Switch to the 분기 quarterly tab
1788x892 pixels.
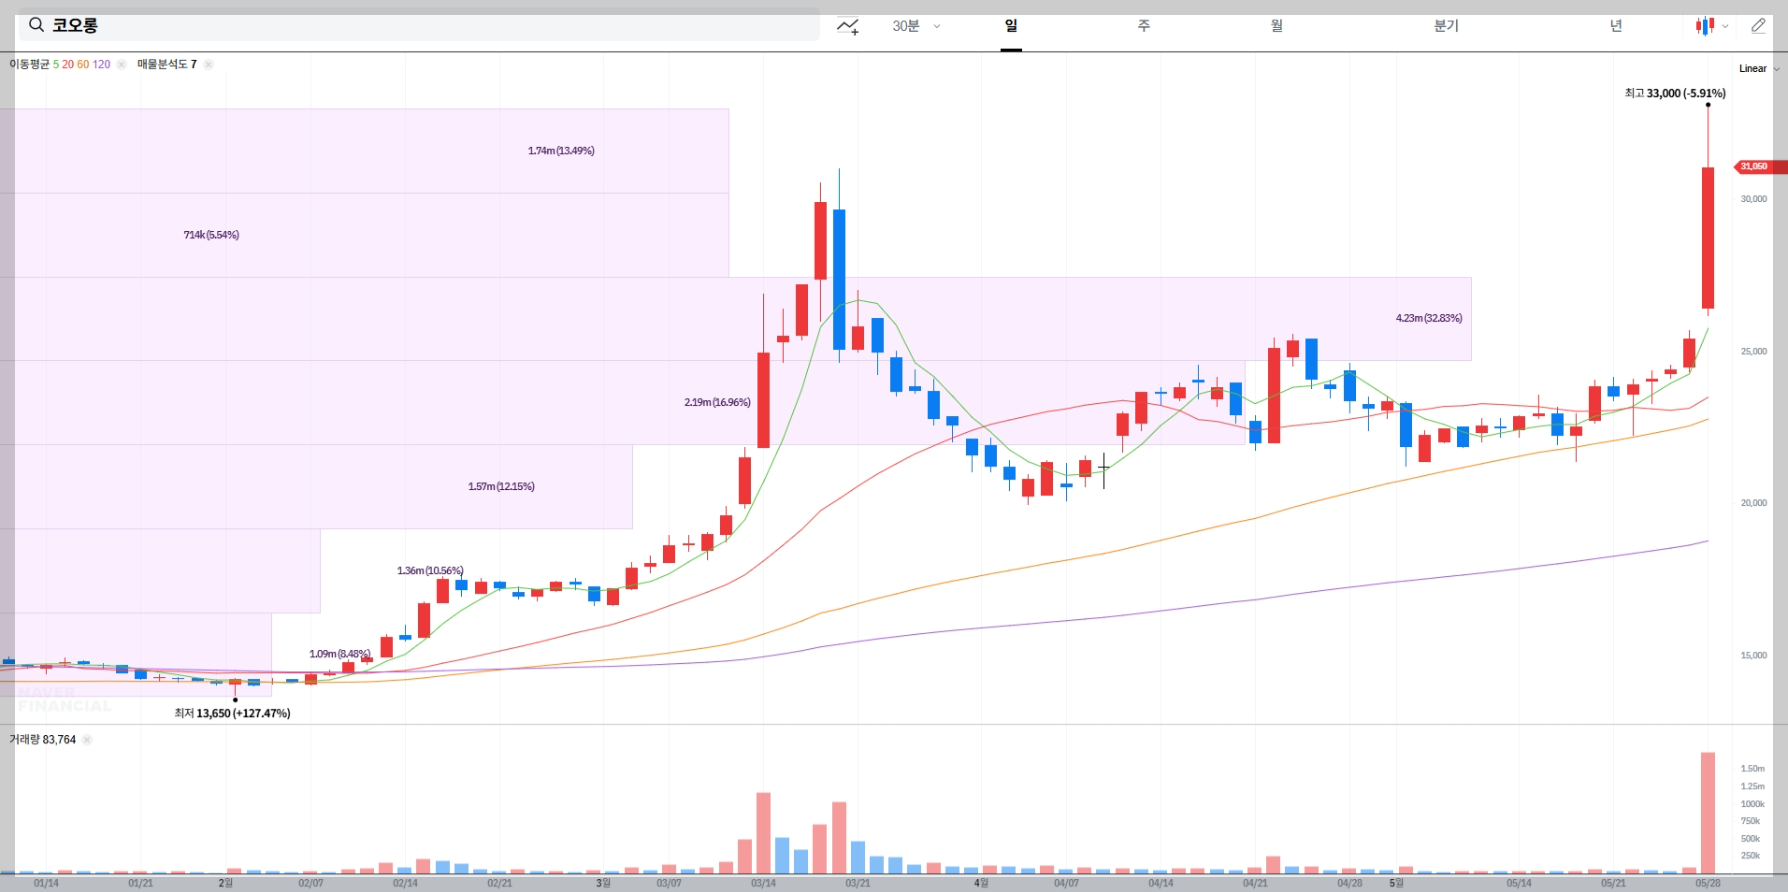click(1446, 26)
